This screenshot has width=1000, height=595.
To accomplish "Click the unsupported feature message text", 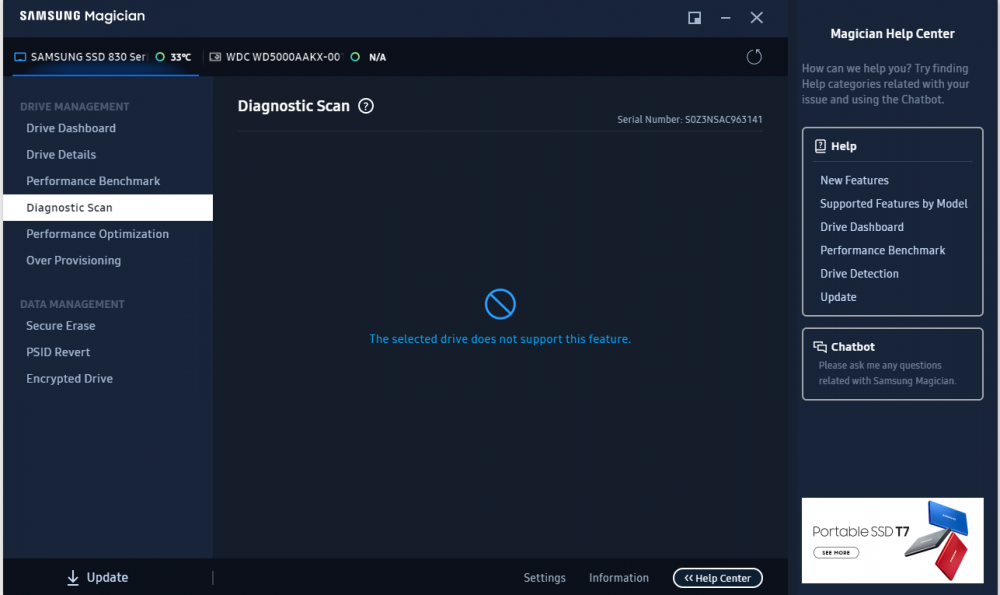I will 500,339.
